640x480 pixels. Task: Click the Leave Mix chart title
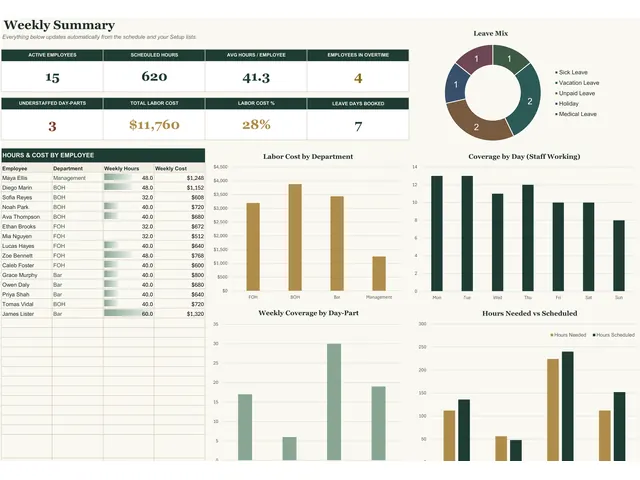tap(491, 33)
